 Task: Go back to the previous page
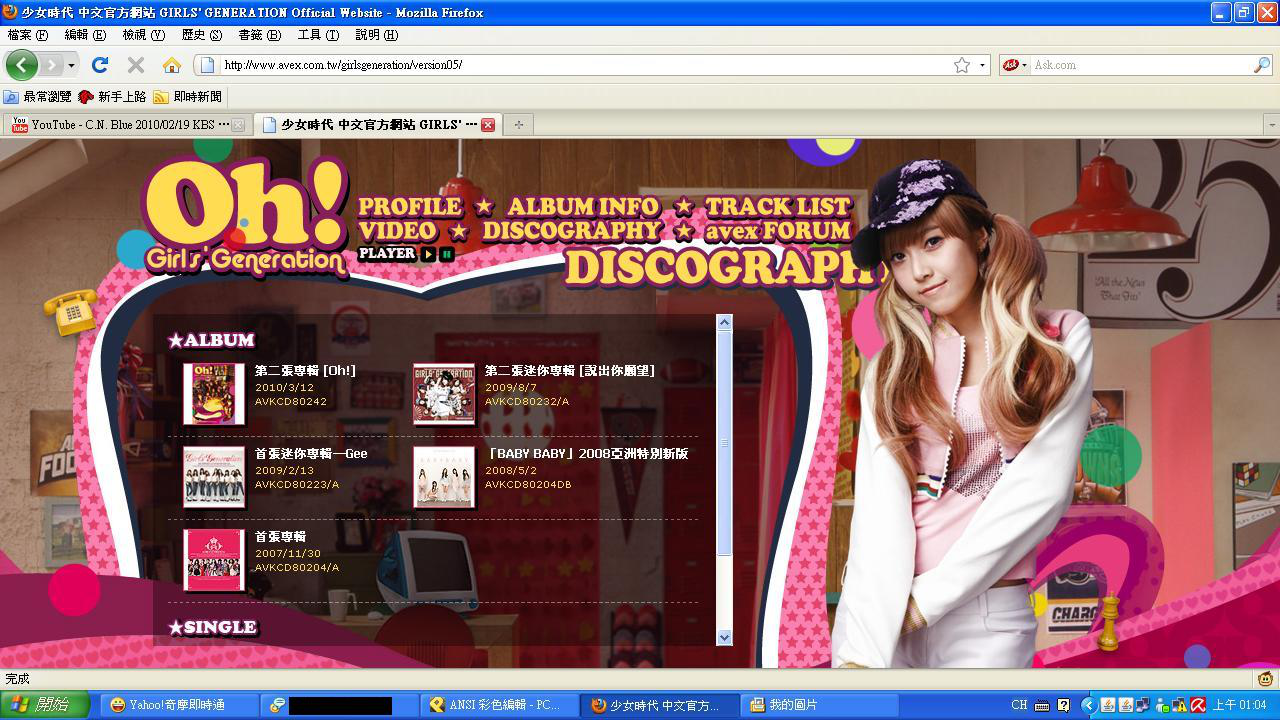click(21, 65)
